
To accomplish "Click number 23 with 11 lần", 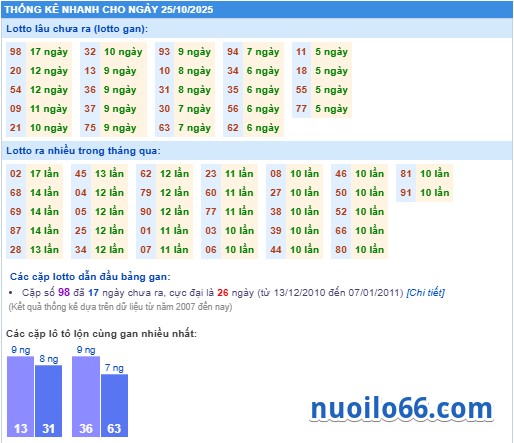I will pos(211,174).
